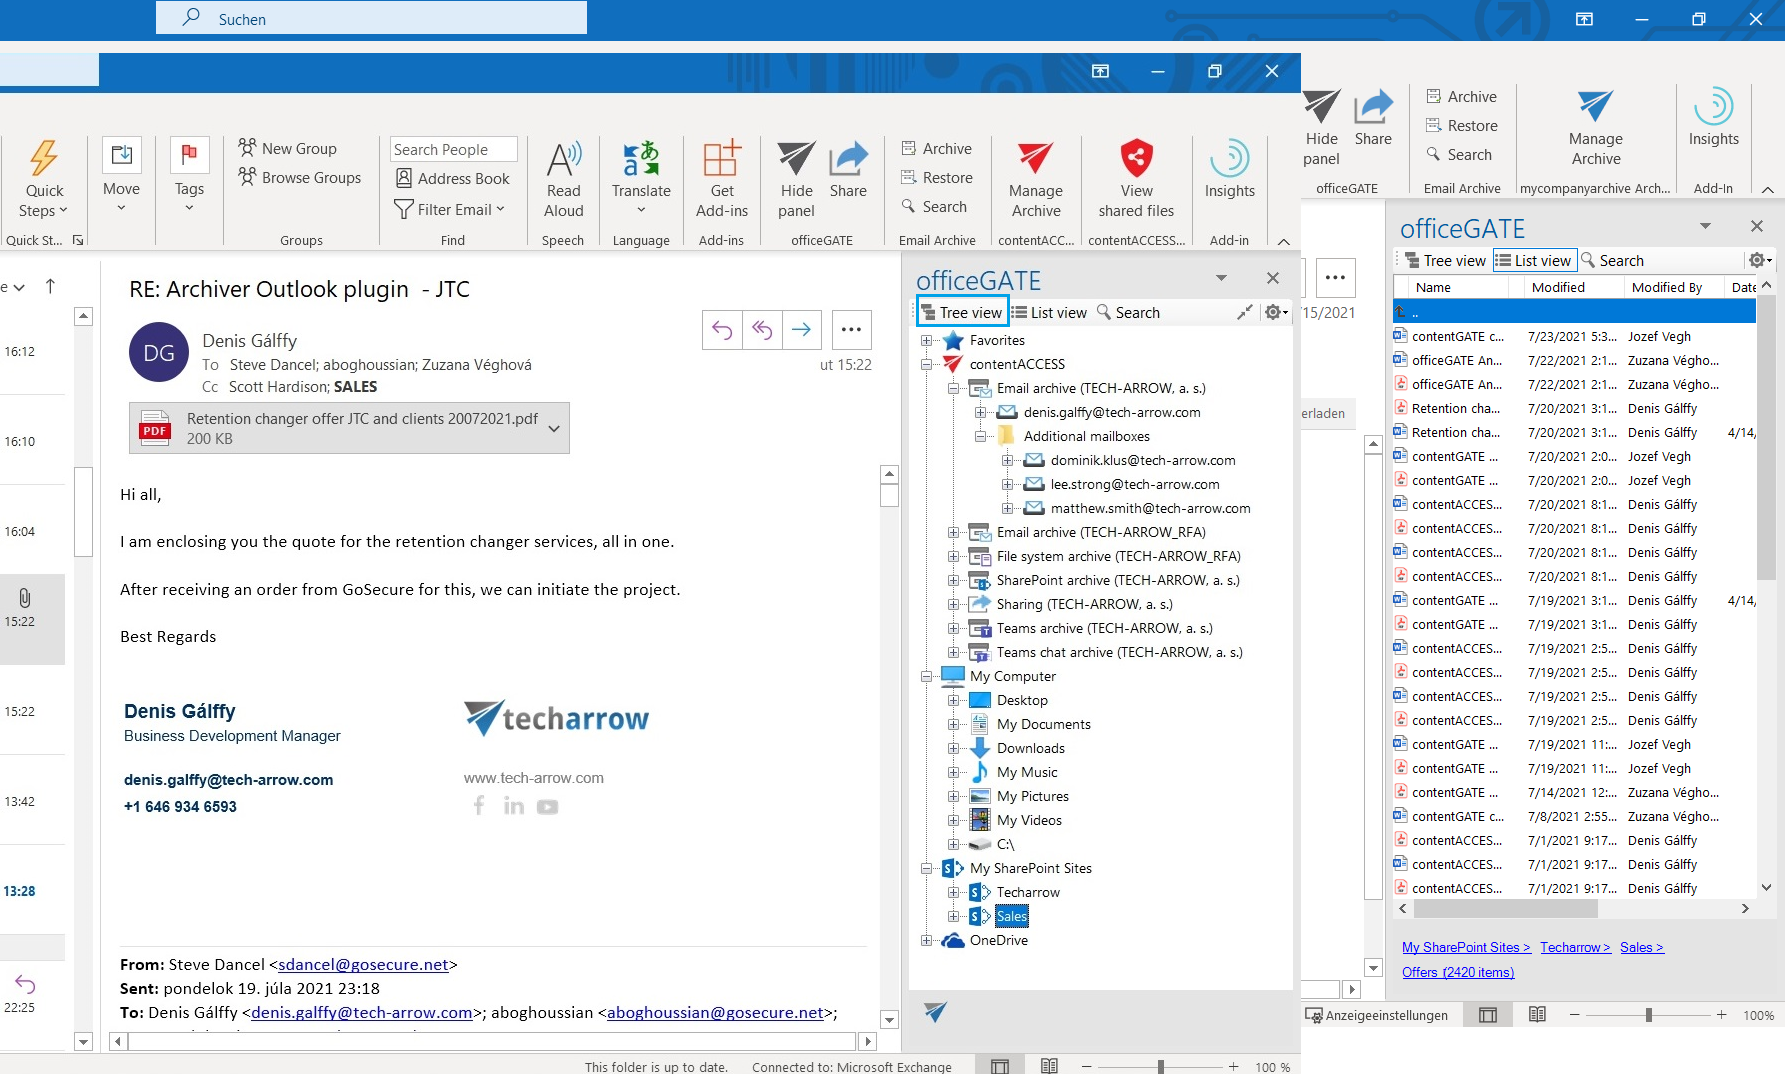
Task: Forward the email using arrow icon
Action: tap(801, 329)
